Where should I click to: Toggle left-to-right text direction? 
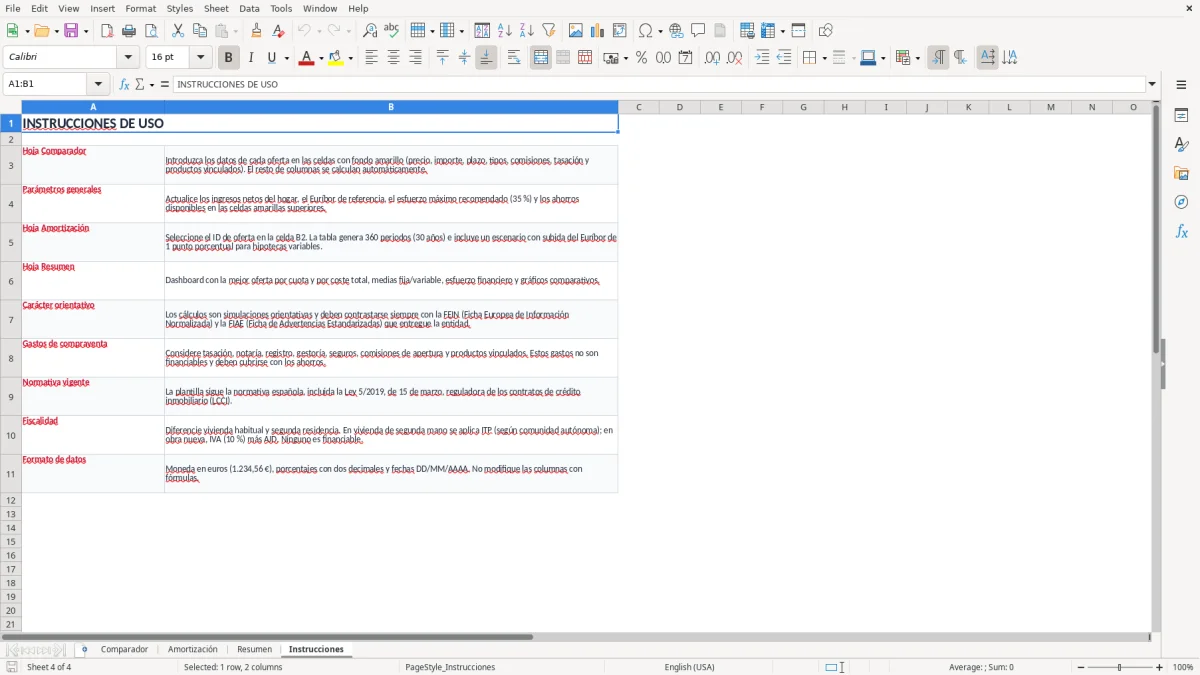938,58
